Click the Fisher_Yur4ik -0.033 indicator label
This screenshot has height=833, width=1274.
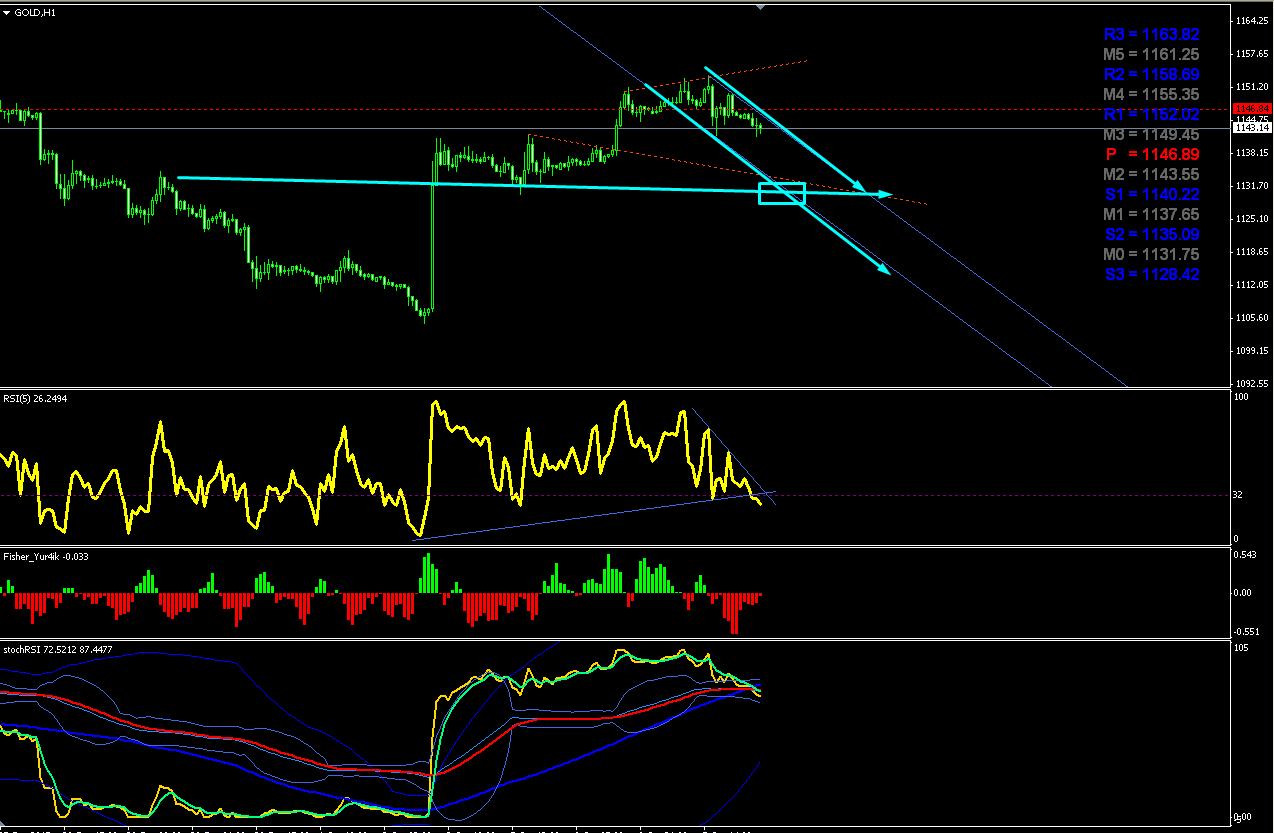[x=46, y=556]
